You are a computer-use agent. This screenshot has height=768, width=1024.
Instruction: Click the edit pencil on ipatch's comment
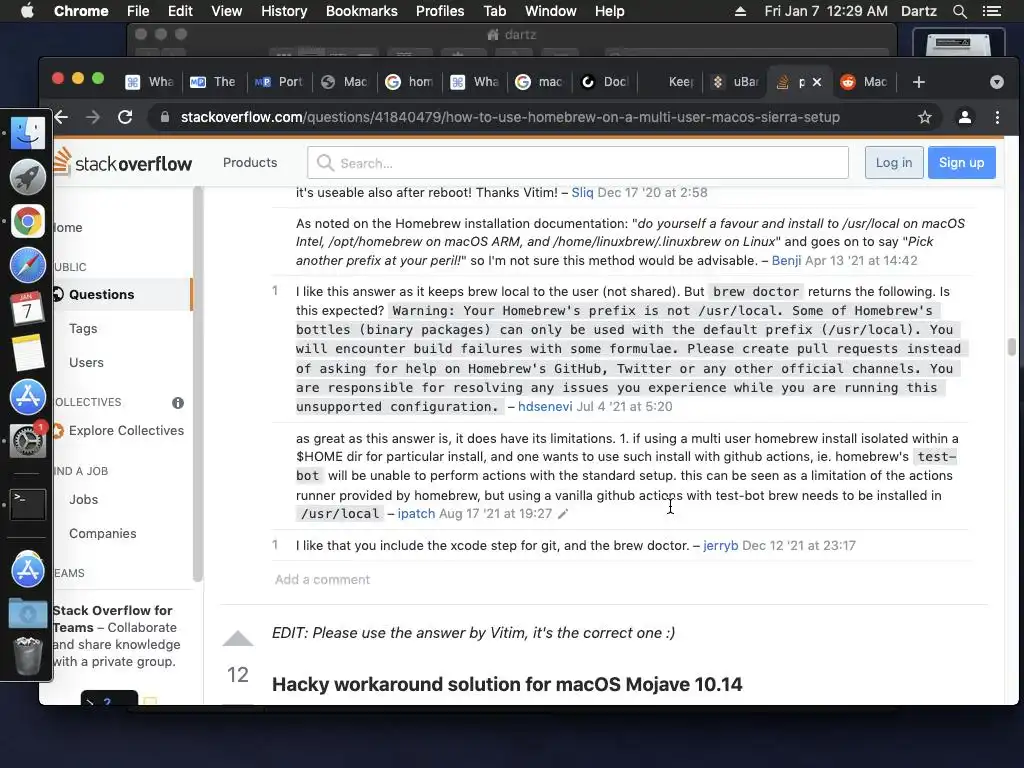pos(563,514)
